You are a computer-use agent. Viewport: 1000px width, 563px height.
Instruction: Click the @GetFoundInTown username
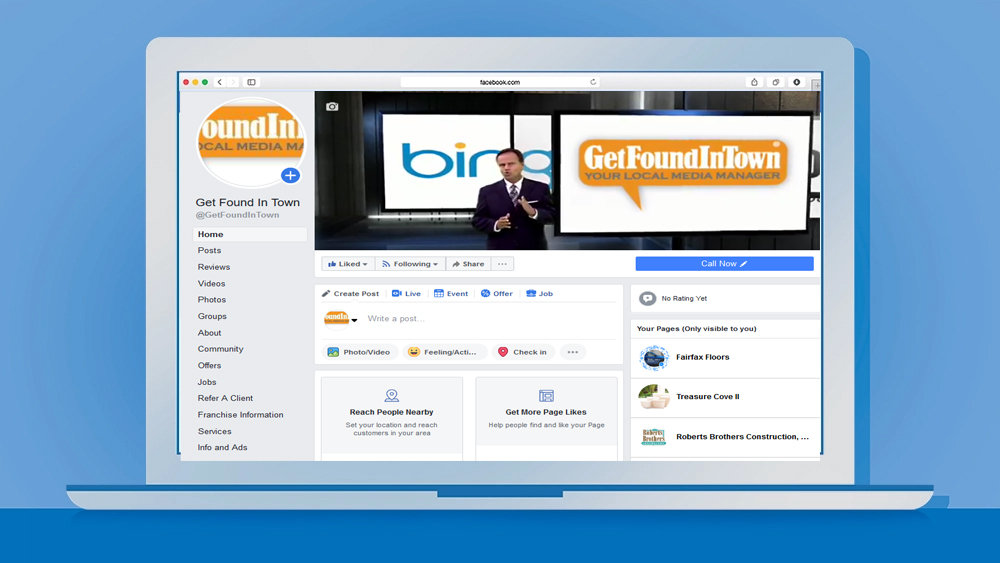click(x=237, y=215)
